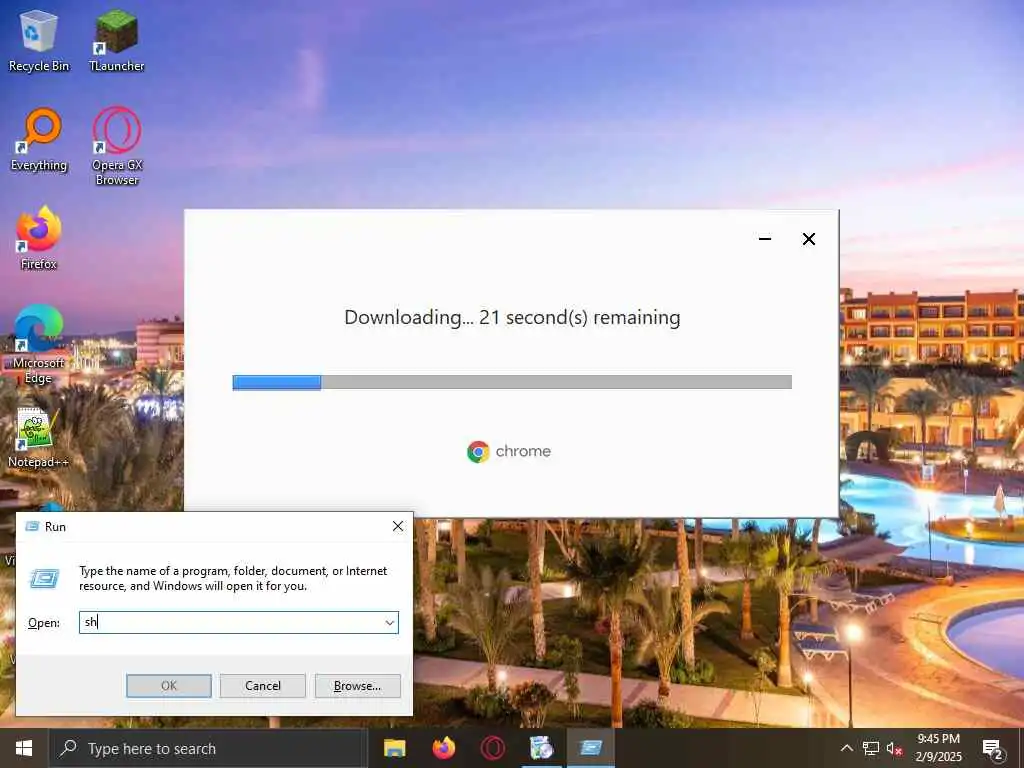Expand the Open field dropdown in Run
1024x768 pixels.
coord(390,622)
